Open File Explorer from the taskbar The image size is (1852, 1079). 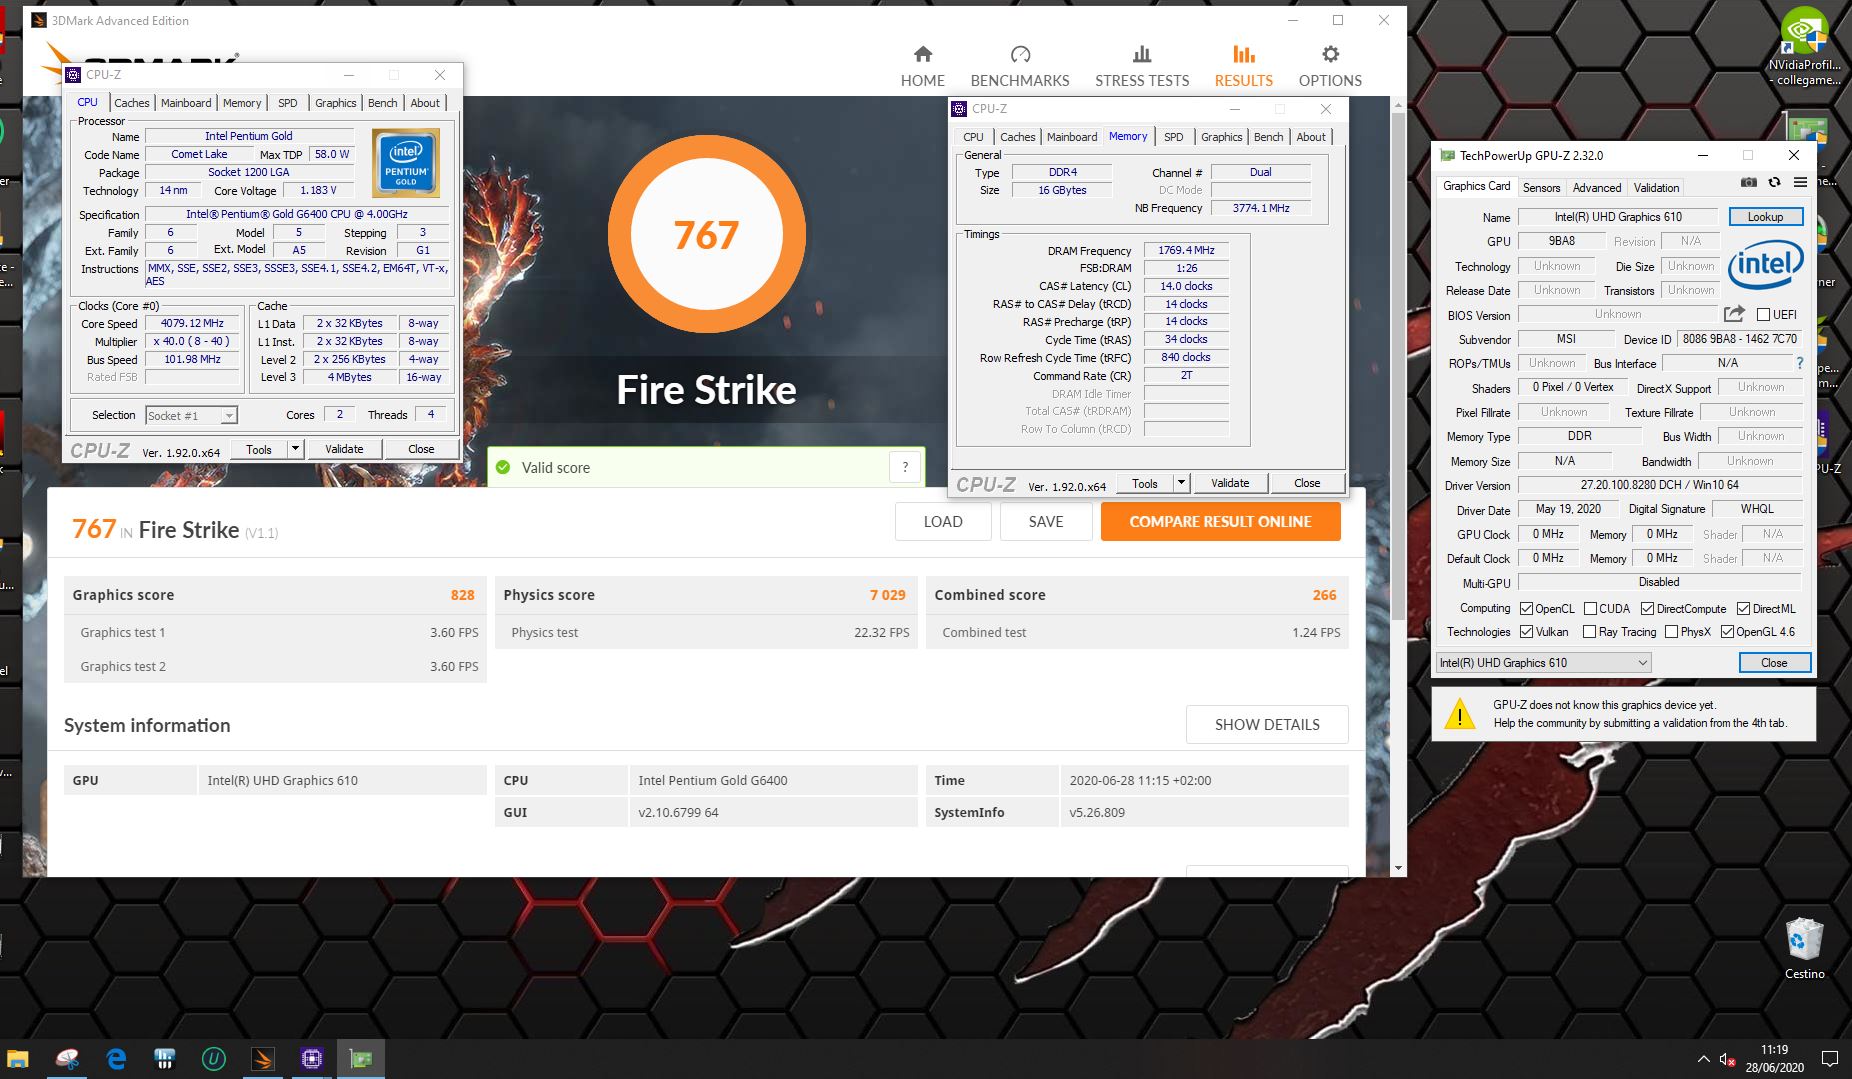click(18, 1058)
